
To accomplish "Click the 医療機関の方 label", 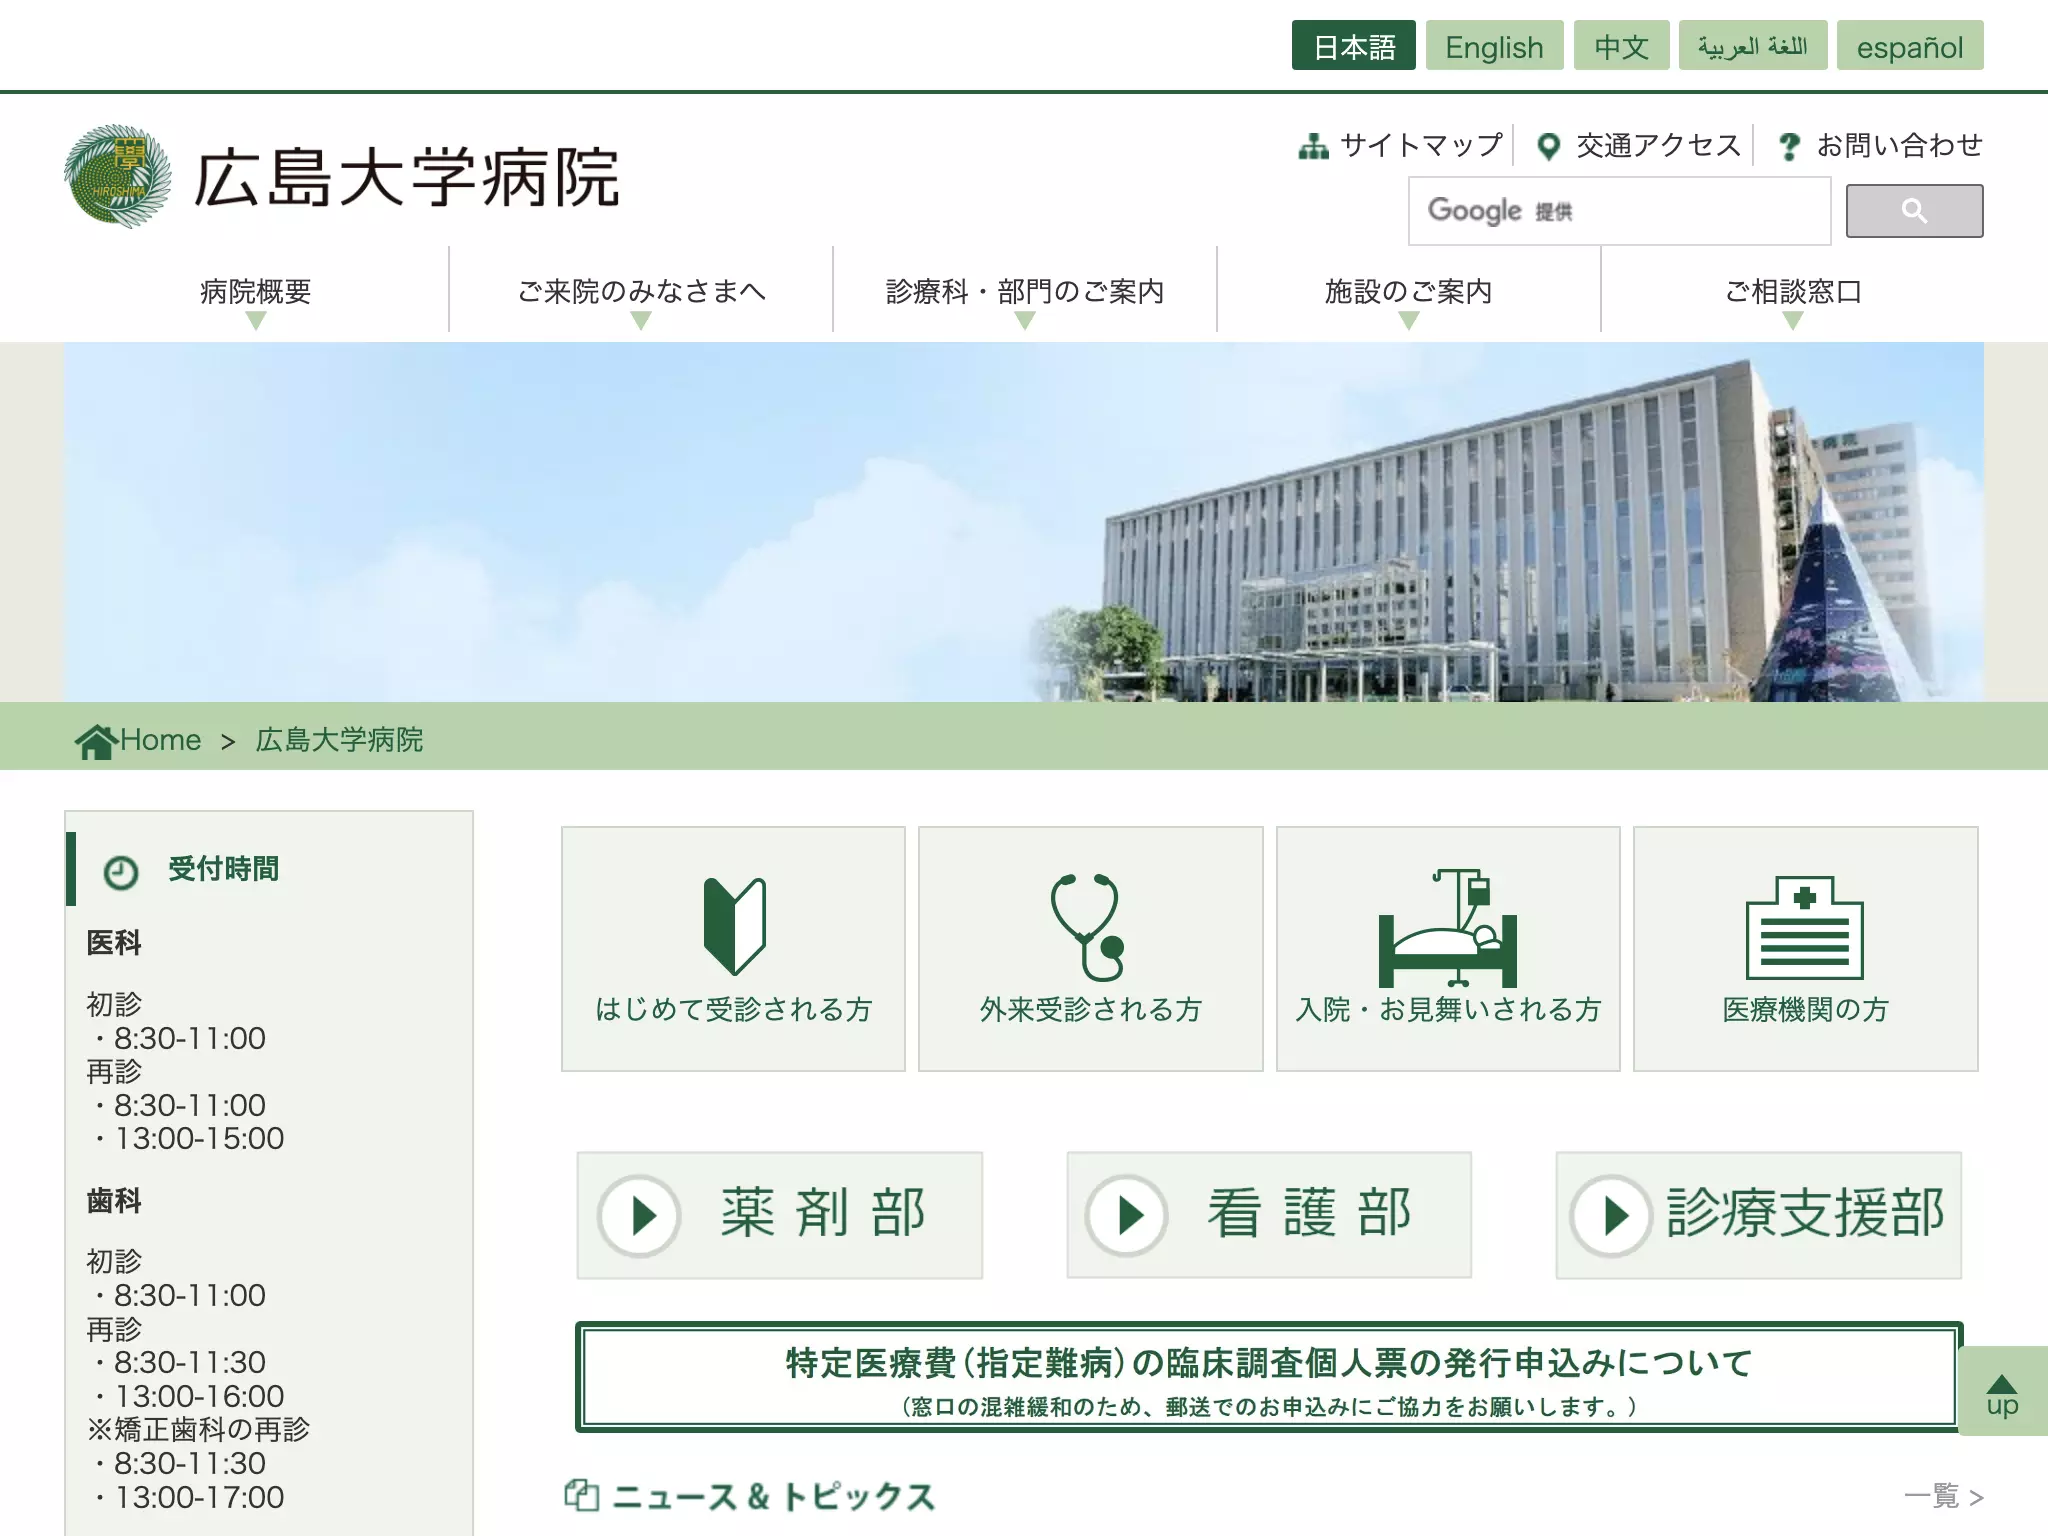I will pyautogui.click(x=1805, y=1010).
